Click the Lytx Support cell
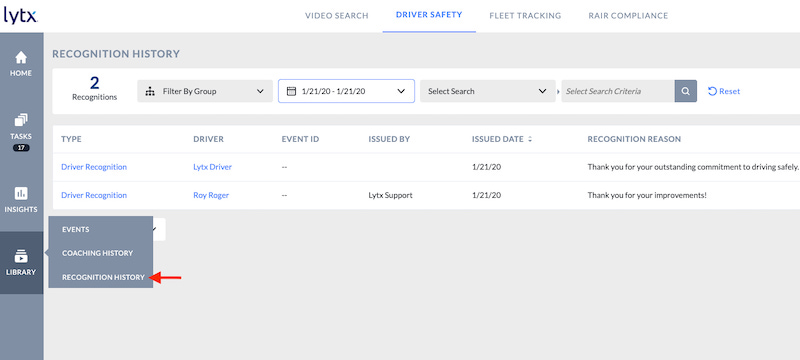This screenshot has height=360, width=800. pos(390,195)
